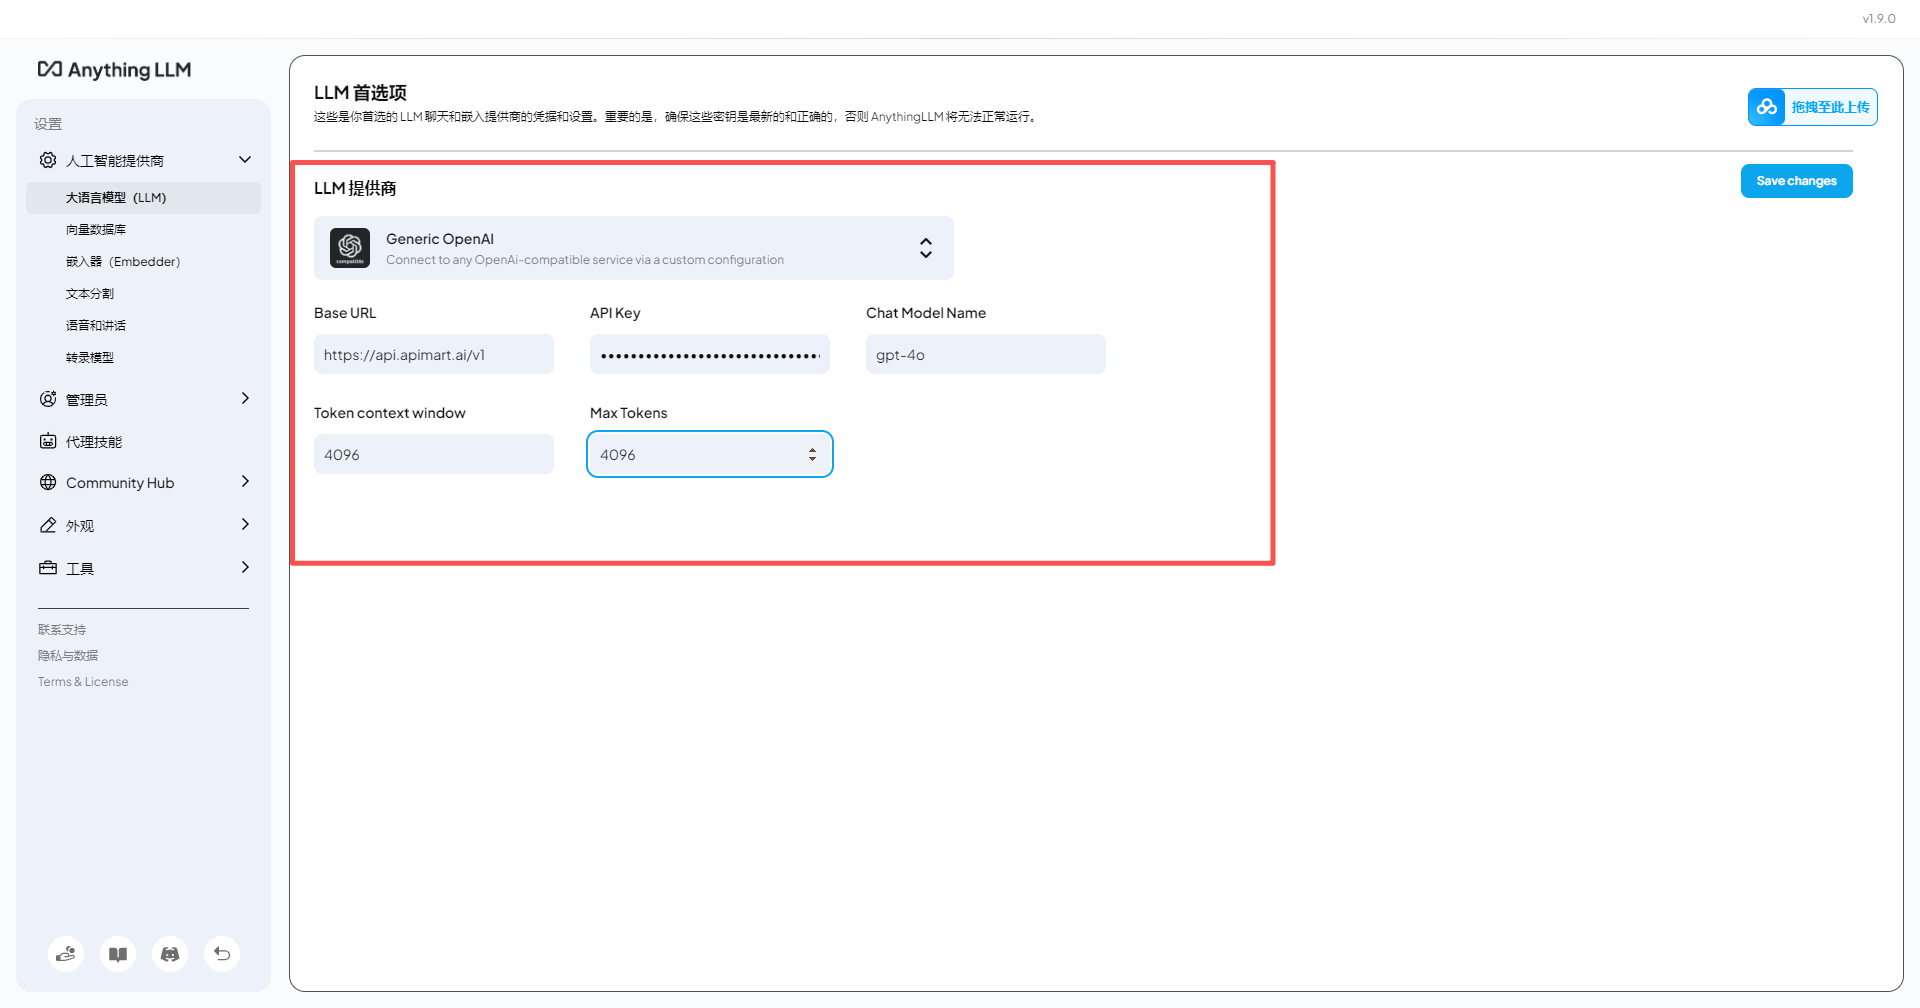Screen dimensions: 1920x1008
Task: Click the 管理员 admin icon in sidebar
Action: tap(47, 398)
